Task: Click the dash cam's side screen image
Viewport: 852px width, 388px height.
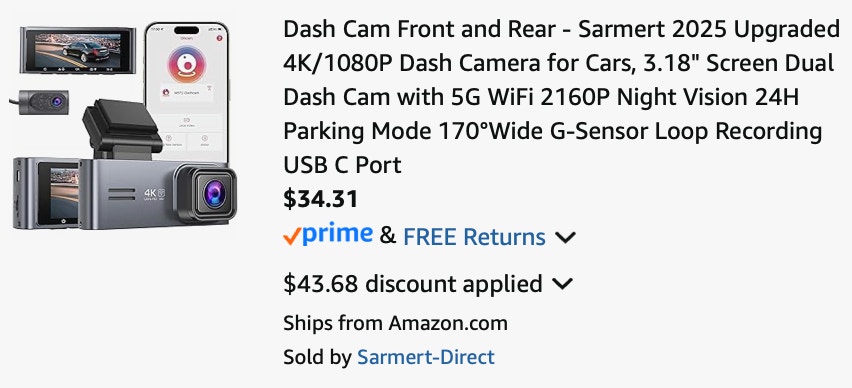Action: tap(58, 193)
